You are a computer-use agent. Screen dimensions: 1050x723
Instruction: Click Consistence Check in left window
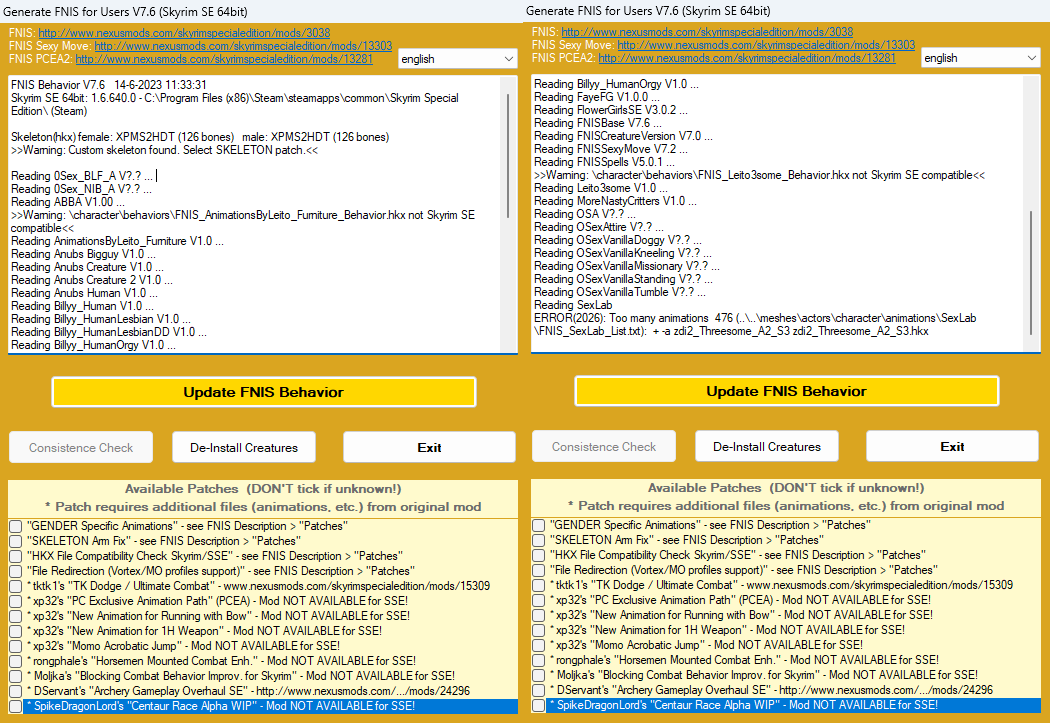coord(81,447)
